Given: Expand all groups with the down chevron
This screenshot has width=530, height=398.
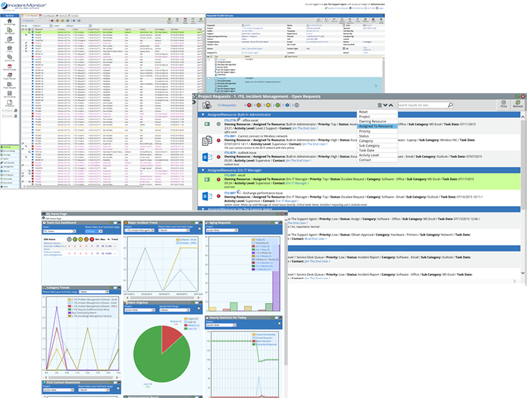Looking at the screenshot, I should coord(385,105).
